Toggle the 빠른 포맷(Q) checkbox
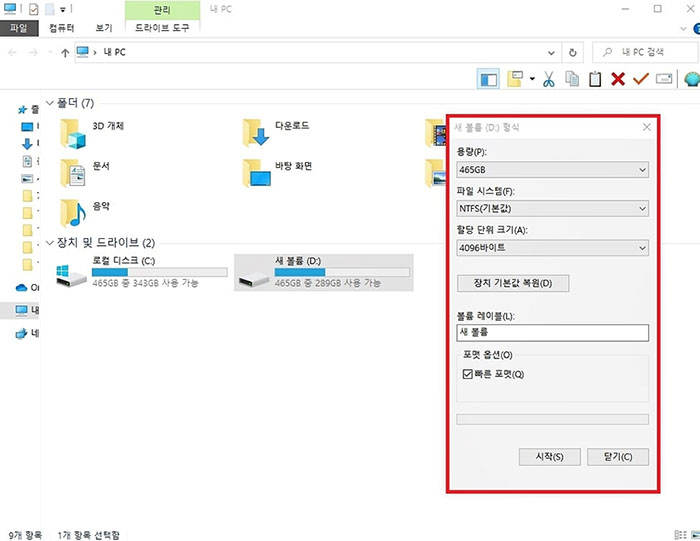Screen dimensions: 700x541 tap(467, 374)
